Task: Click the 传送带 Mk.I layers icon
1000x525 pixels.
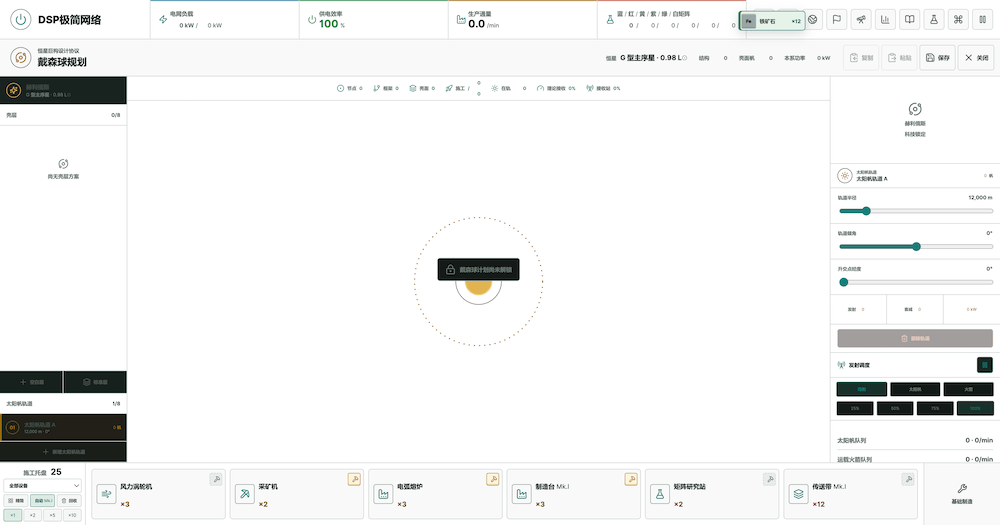Action: click(x=798, y=494)
